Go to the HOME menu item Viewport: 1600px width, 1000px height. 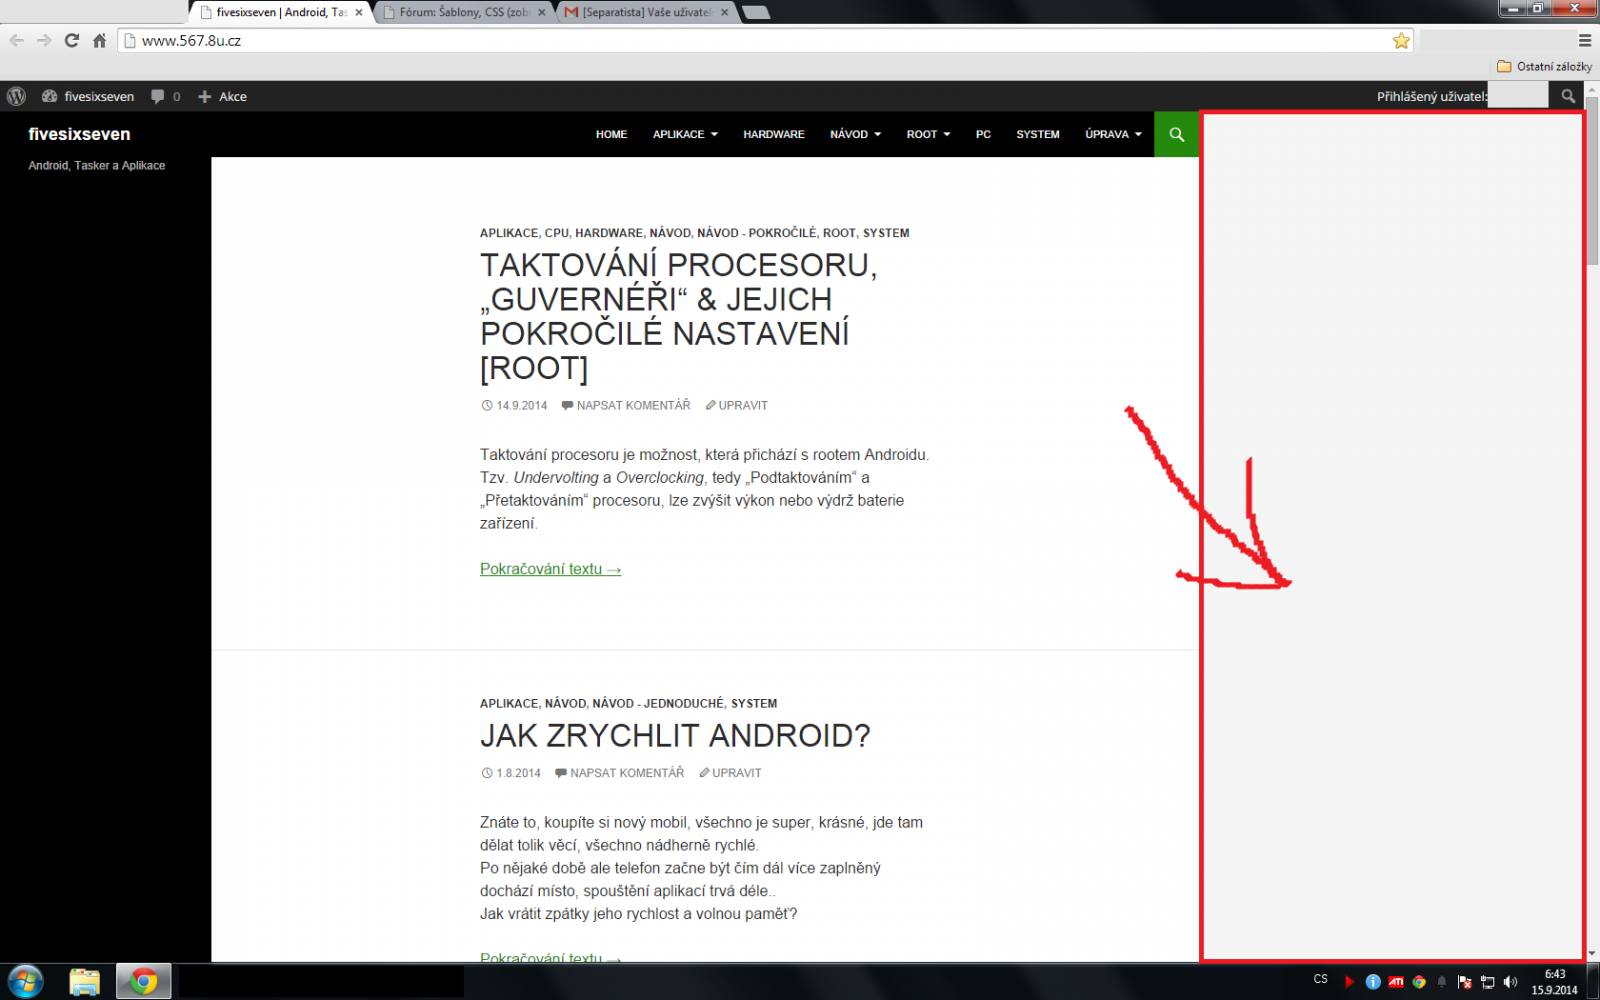pyautogui.click(x=611, y=134)
